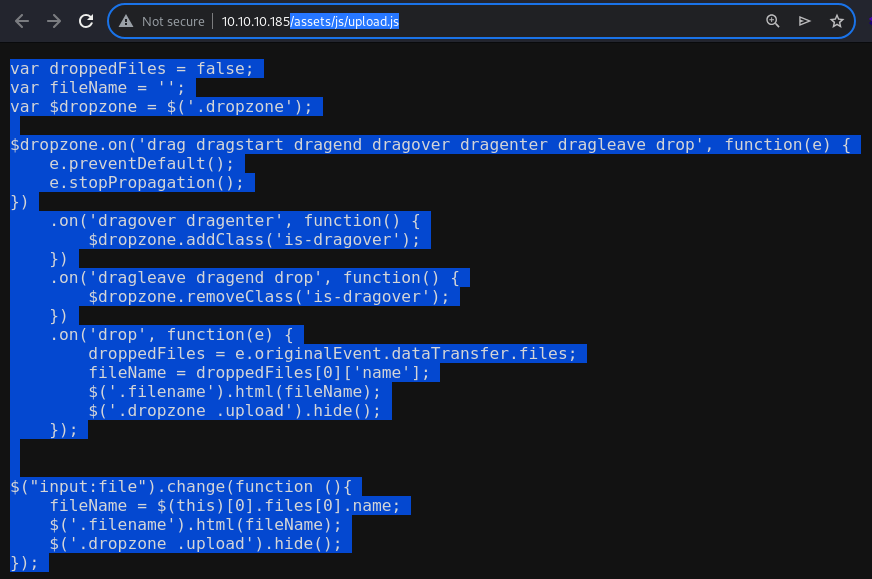
Task: Click the '$(this)[0].files[0].name' line
Action: [x=225, y=506]
